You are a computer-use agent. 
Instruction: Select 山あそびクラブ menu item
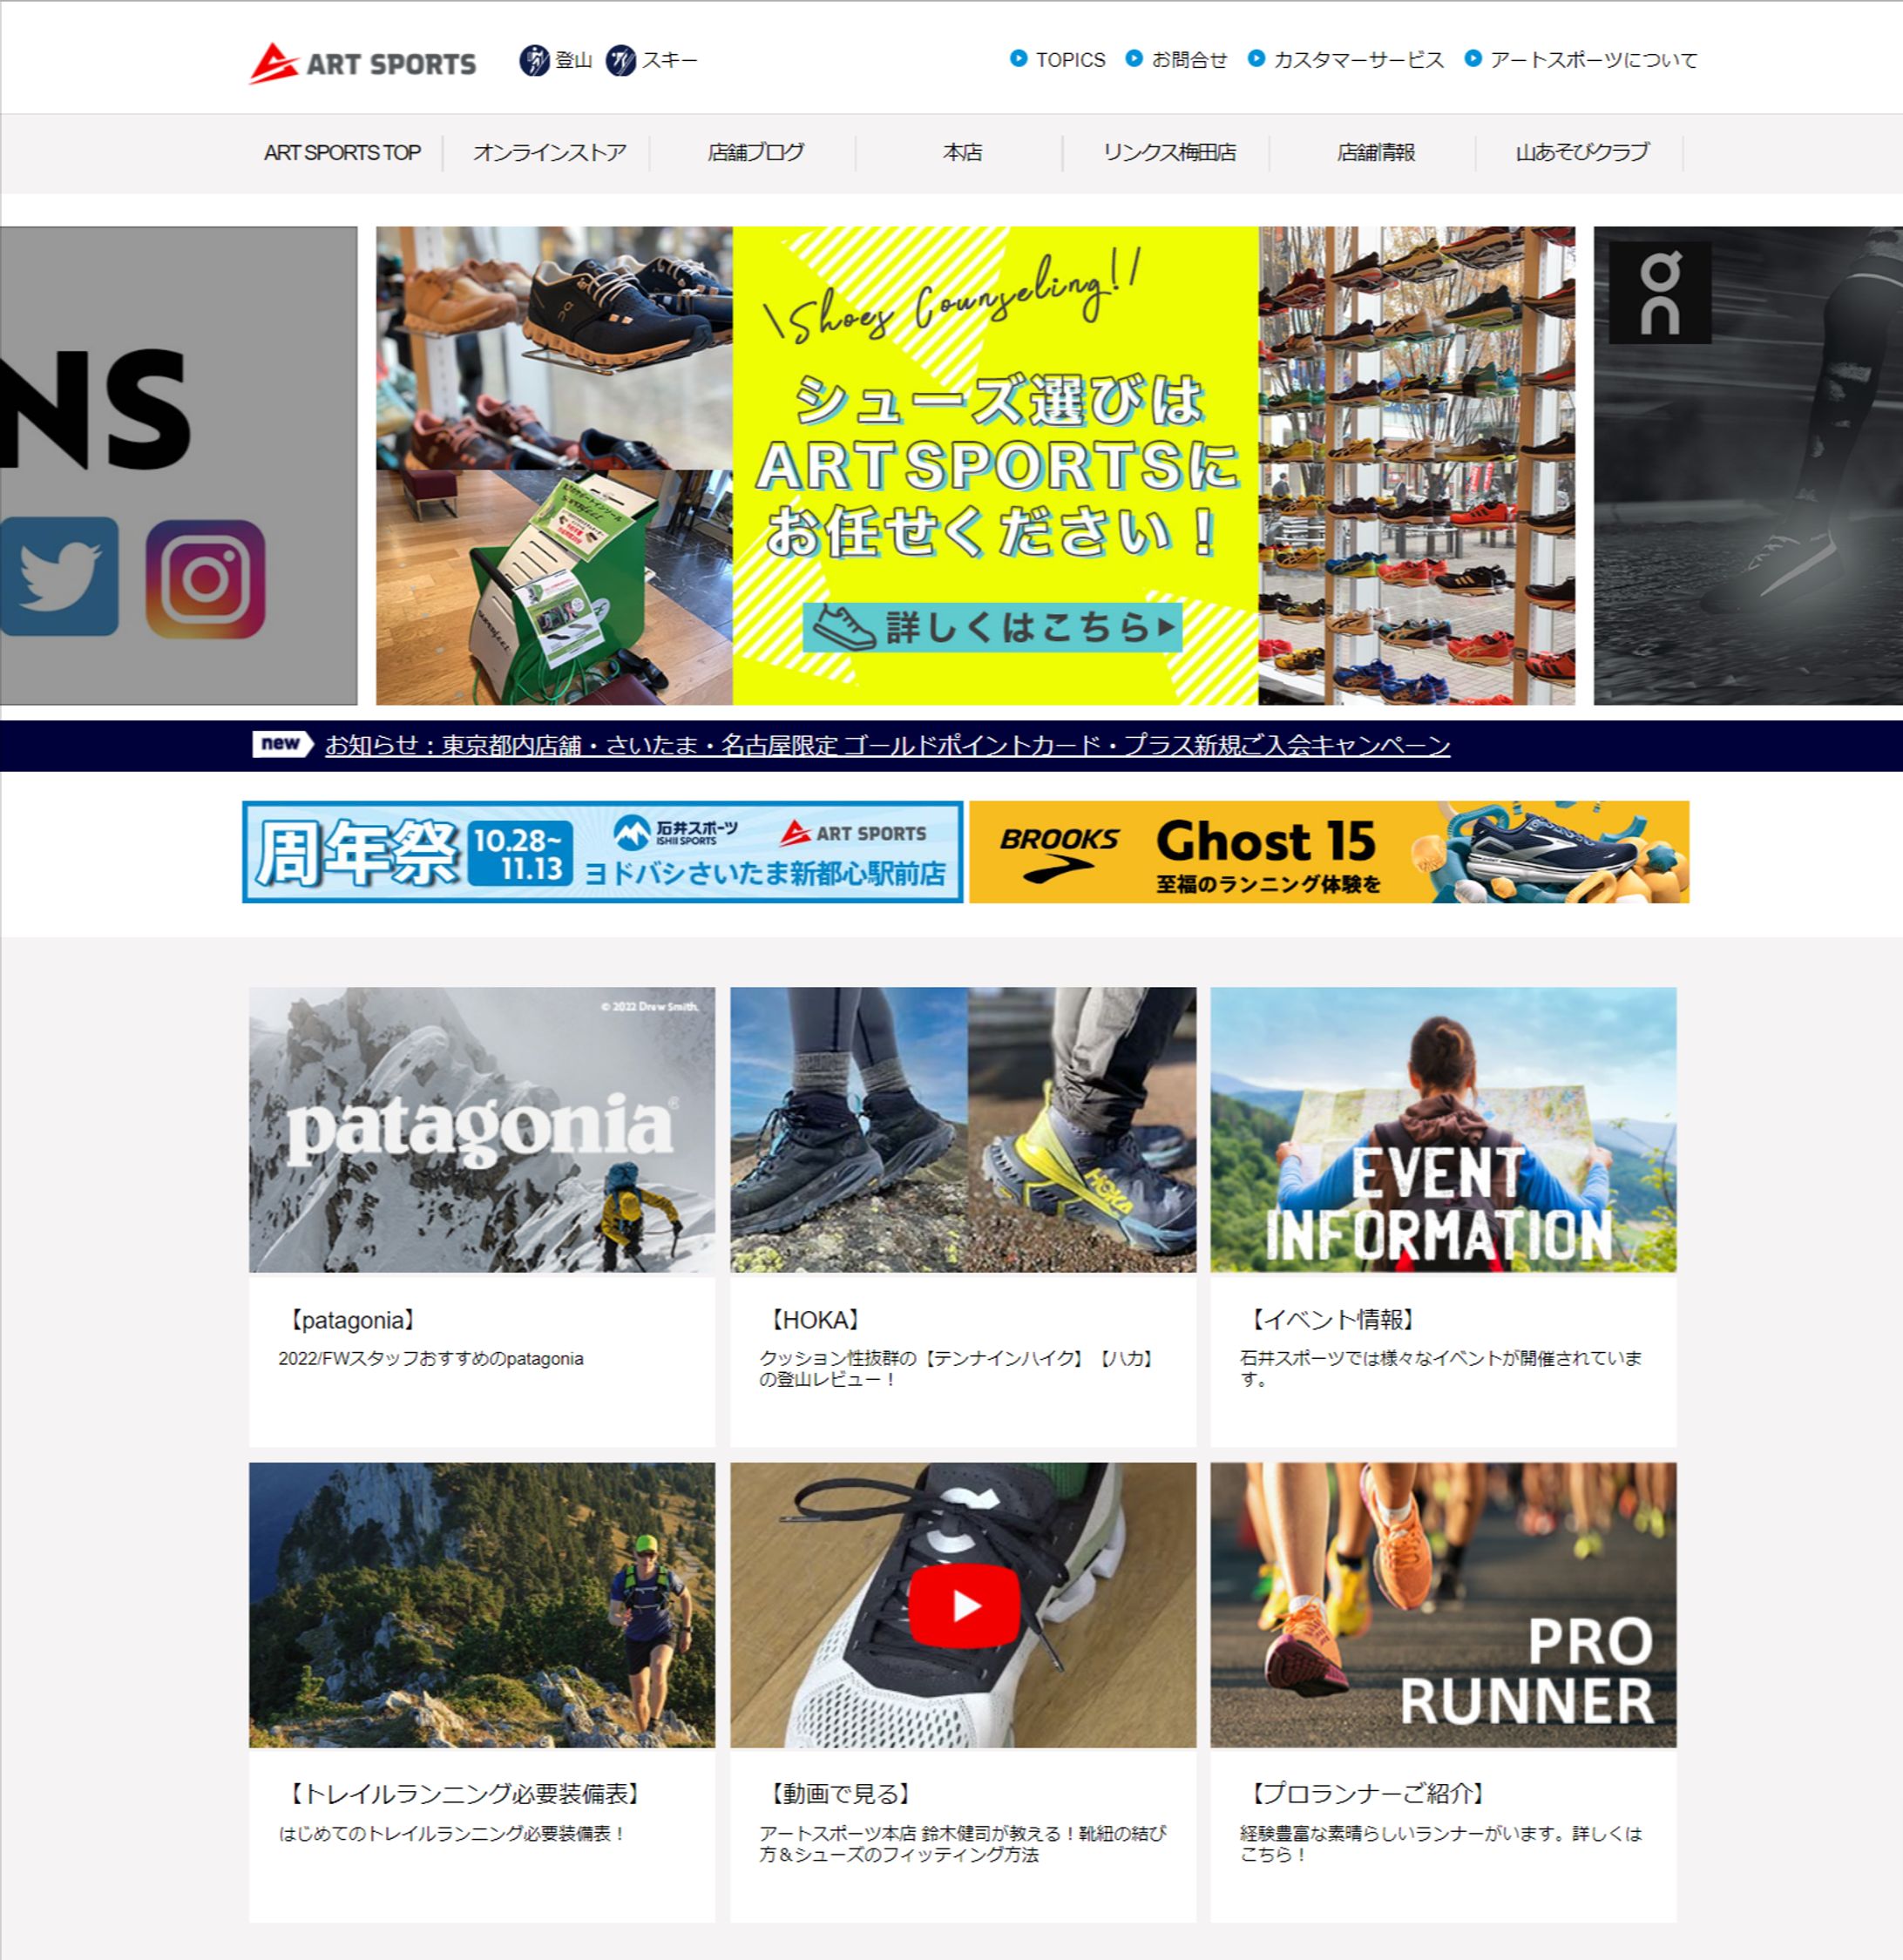pos(1582,153)
